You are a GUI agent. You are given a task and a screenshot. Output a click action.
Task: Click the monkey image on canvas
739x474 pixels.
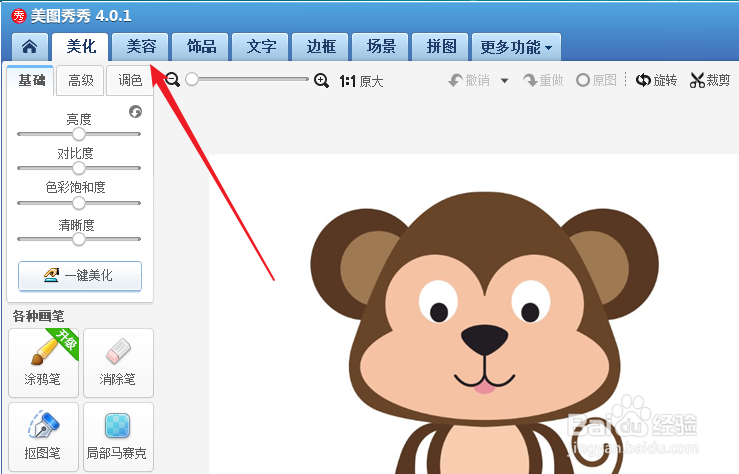484,332
